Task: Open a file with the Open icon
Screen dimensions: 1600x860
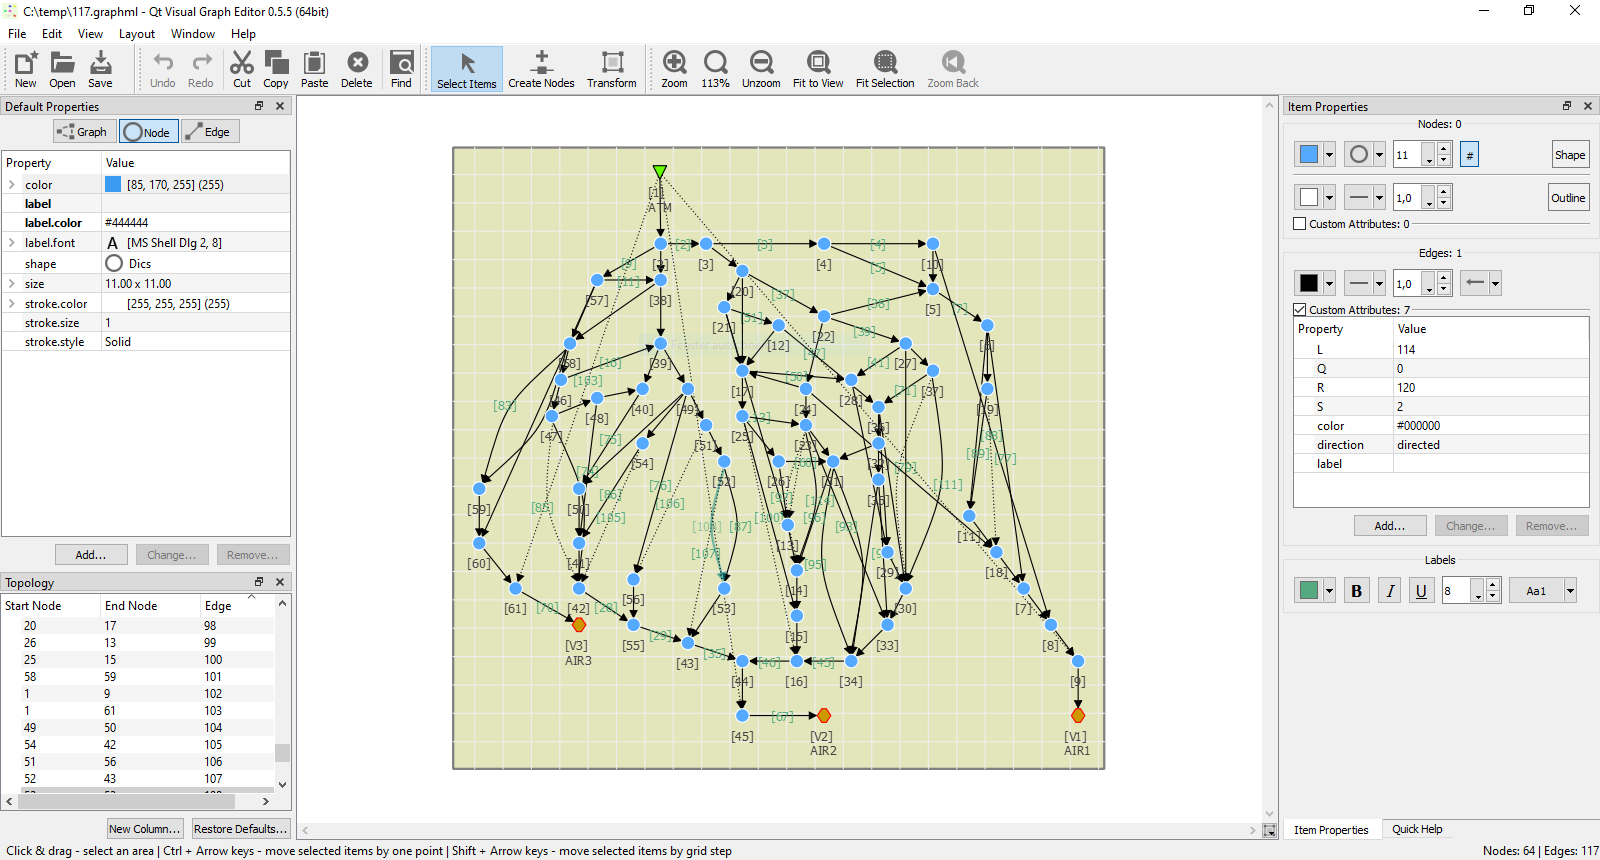Action: [62, 70]
